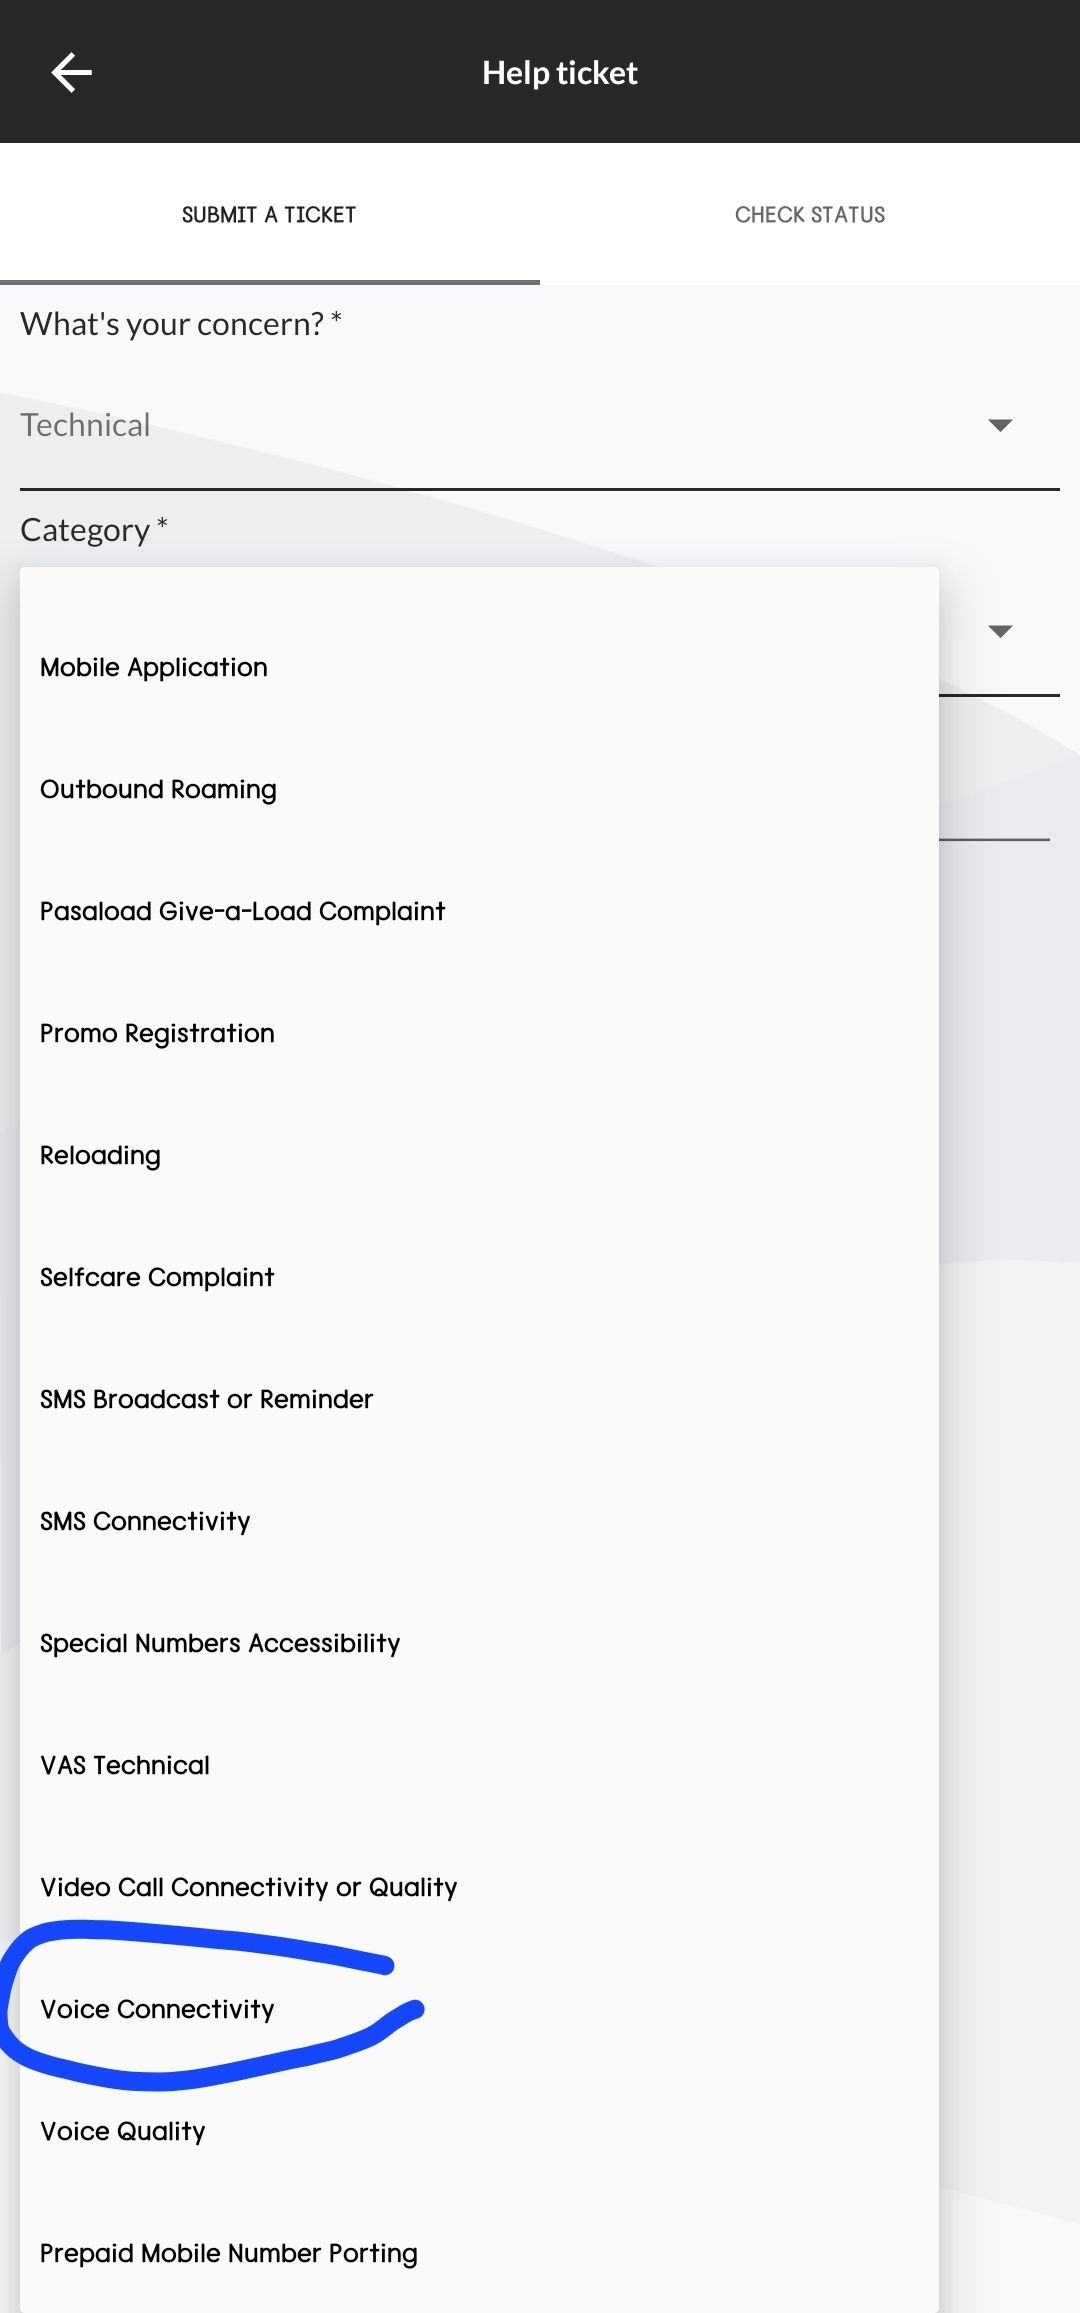Image resolution: width=1080 pixels, height=2313 pixels.
Task: Select the Reloading option
Action: [x=99, y=1154]
